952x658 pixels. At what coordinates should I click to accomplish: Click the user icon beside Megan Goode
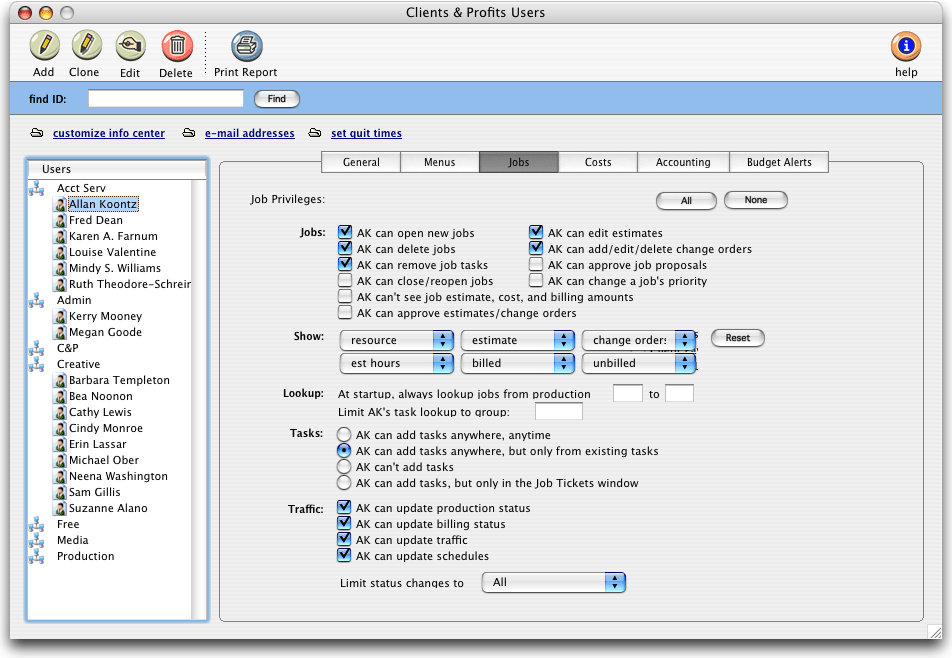pos(60,332)
